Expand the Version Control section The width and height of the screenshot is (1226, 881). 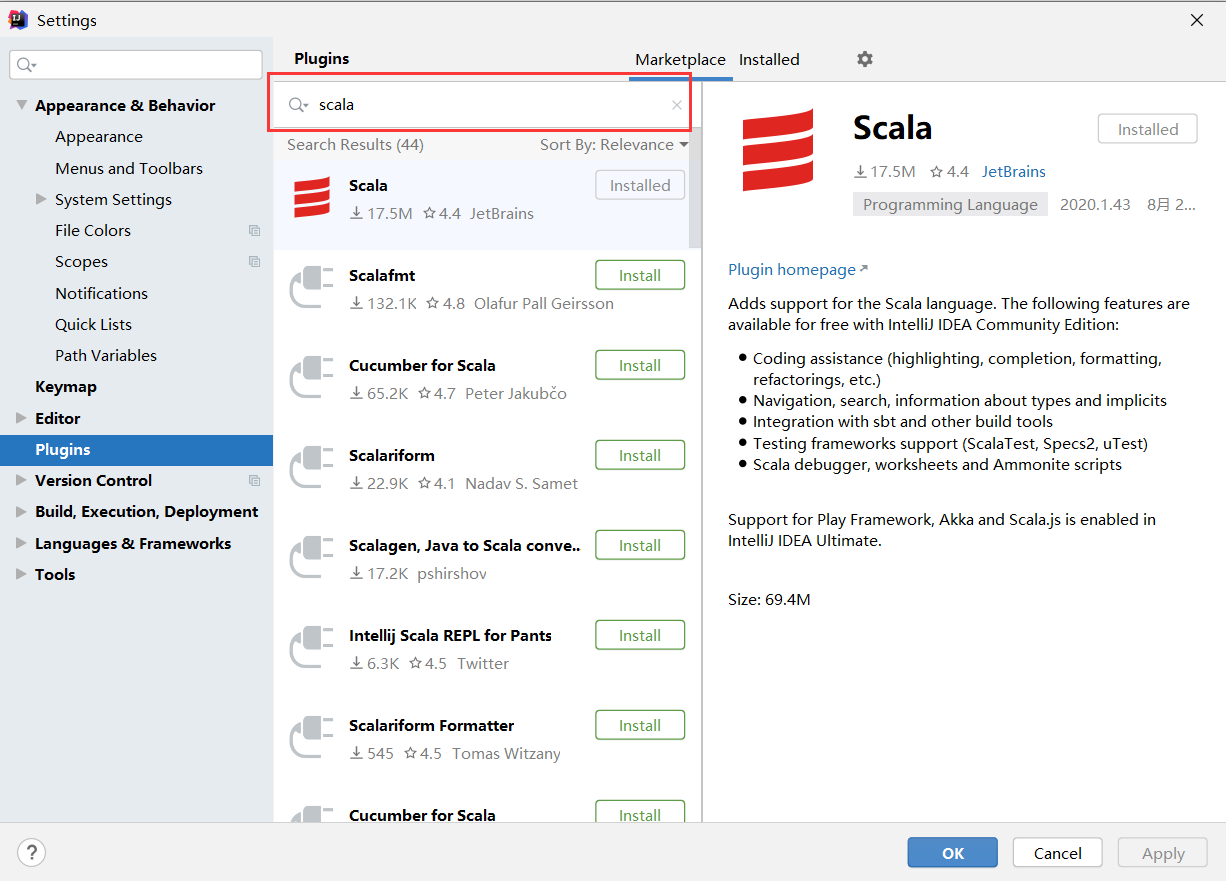22,480
